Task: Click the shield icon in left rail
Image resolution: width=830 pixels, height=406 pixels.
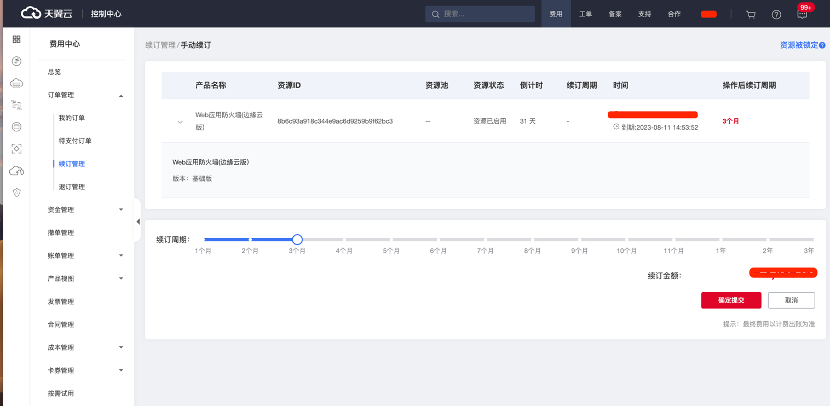Action: [x=16, y=191]
